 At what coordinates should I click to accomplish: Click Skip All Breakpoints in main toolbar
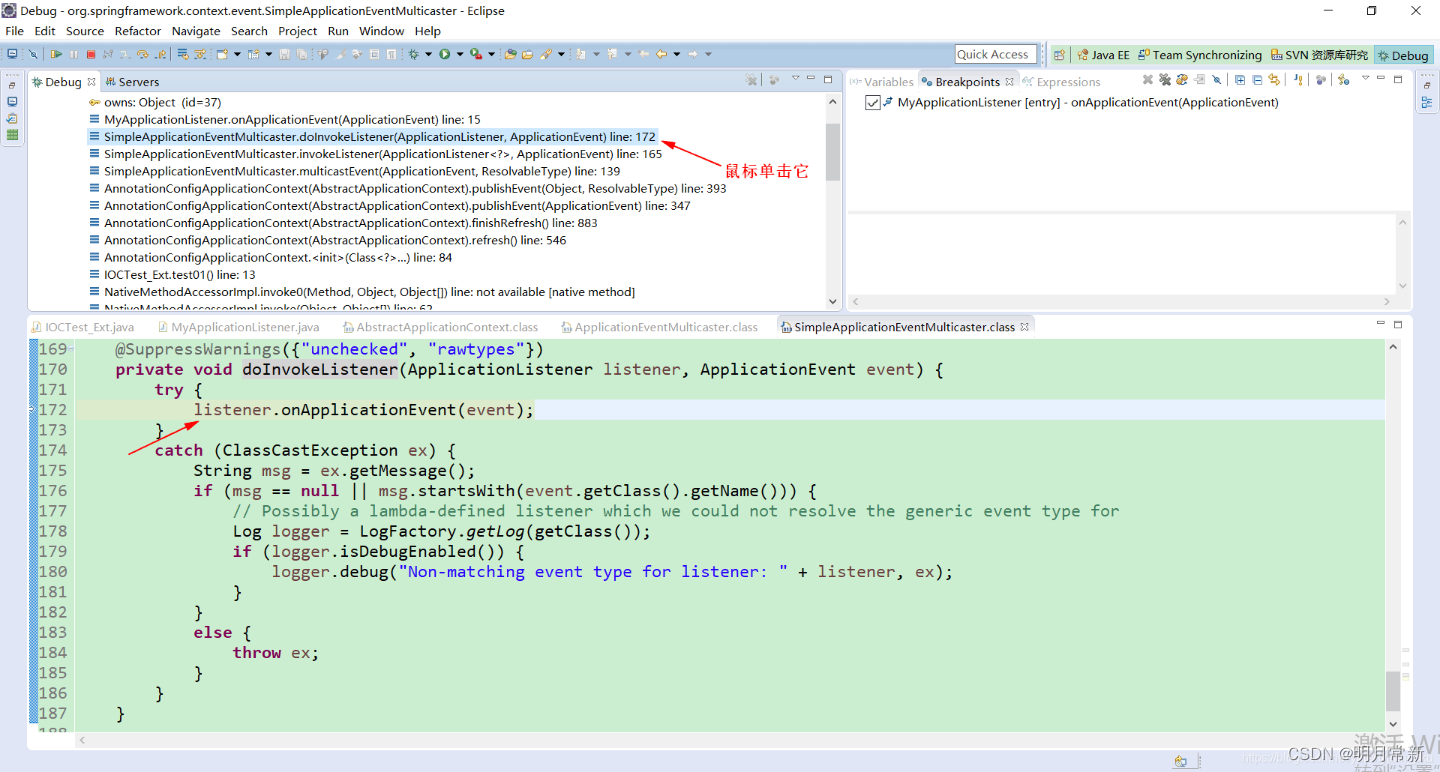point(33,54)
